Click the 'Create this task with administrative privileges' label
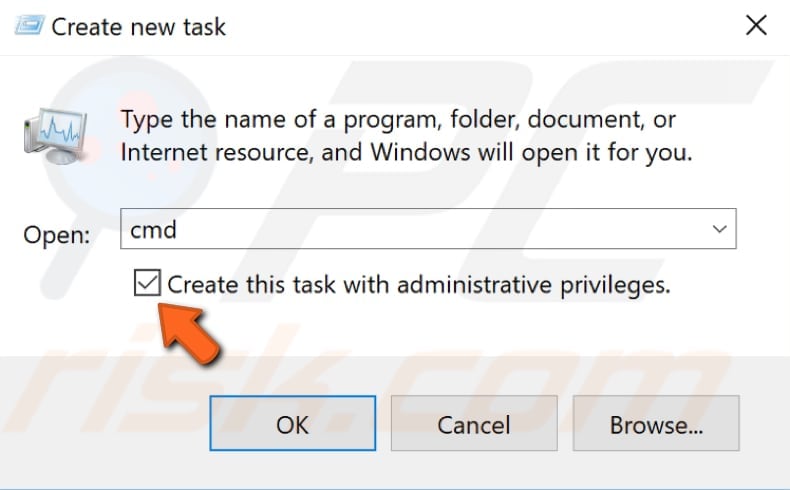Screen dimensions: 790x490 [x=418, y=285]
